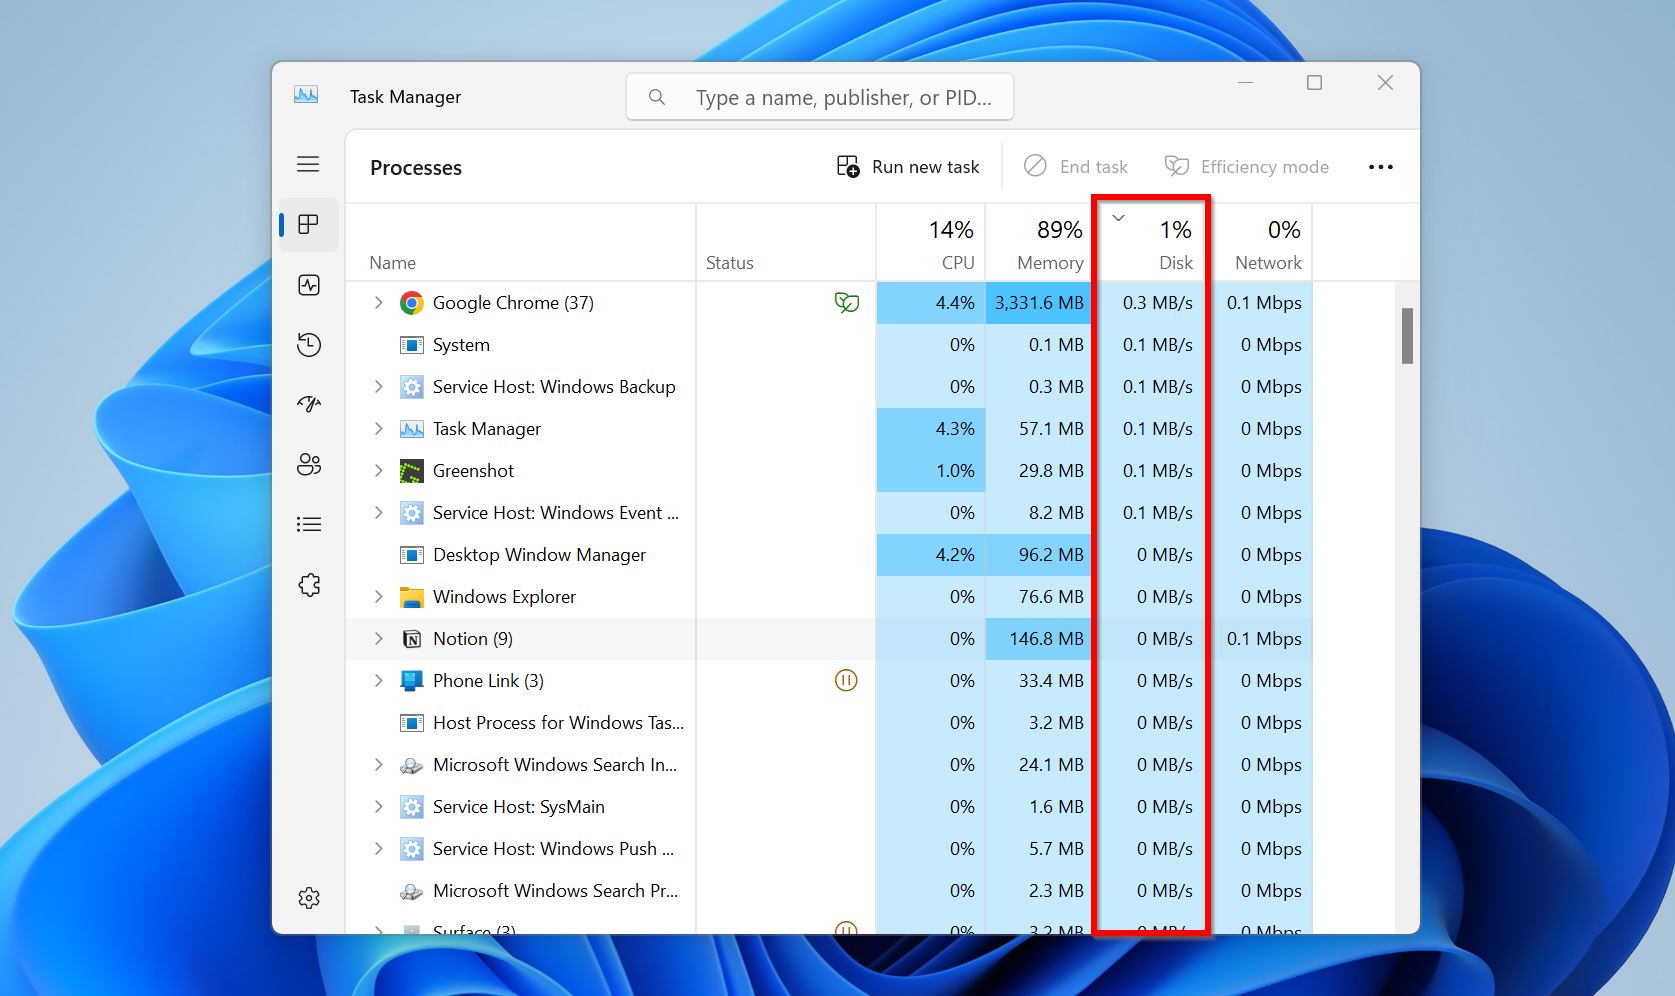Click the End task button
Screen dimensions: 1675x996
(x=1076, y=167)
